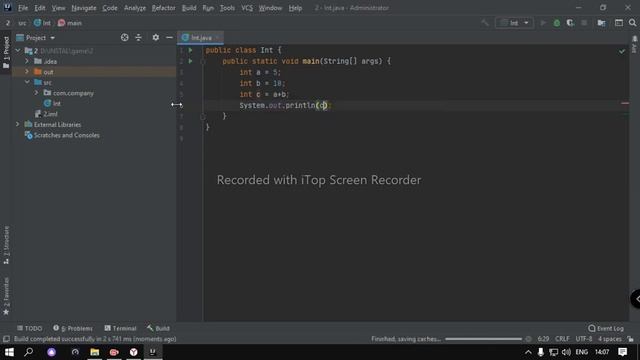640x360 pixels.
Task: Hide the Project panel with minus icon
Action: pos(169,38)
